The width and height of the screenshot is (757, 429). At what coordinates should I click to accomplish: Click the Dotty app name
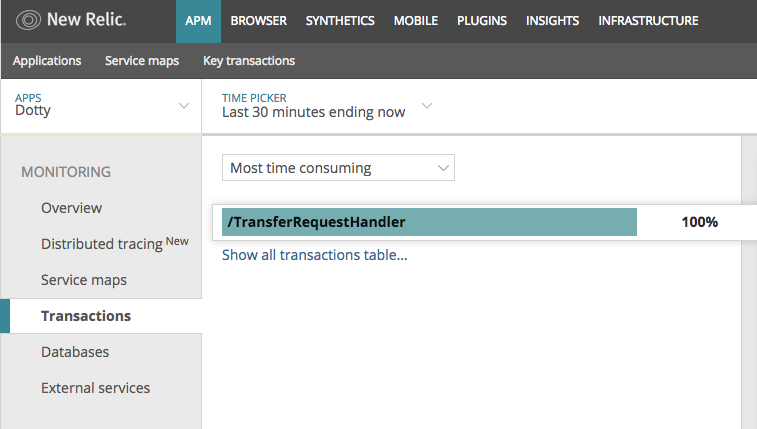point(33,111)
